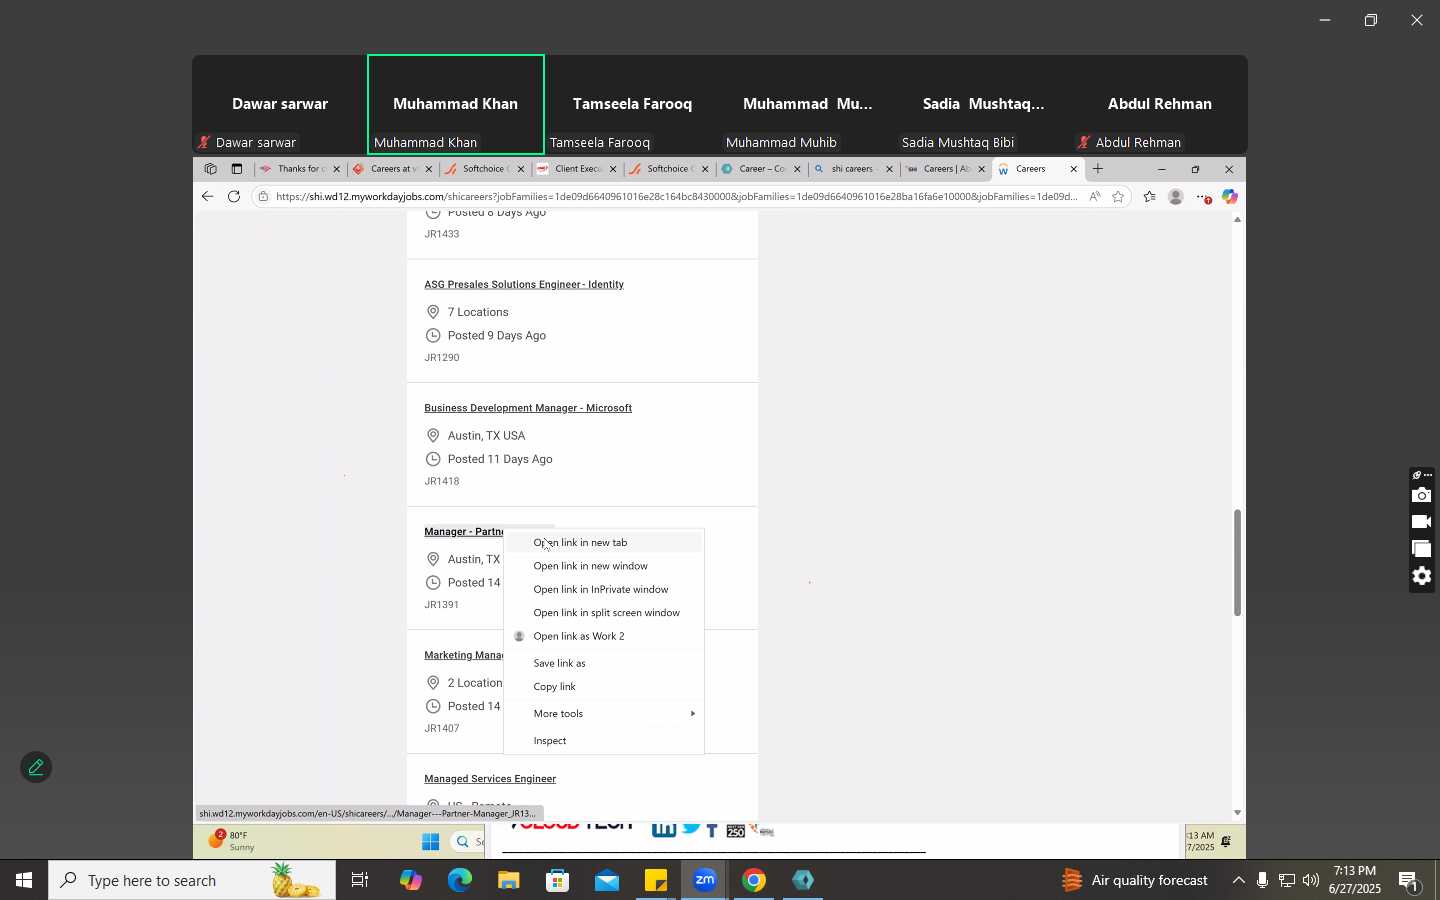
Task: Open the Copilot icon in shared Edge
Action: coord(1230,197)
